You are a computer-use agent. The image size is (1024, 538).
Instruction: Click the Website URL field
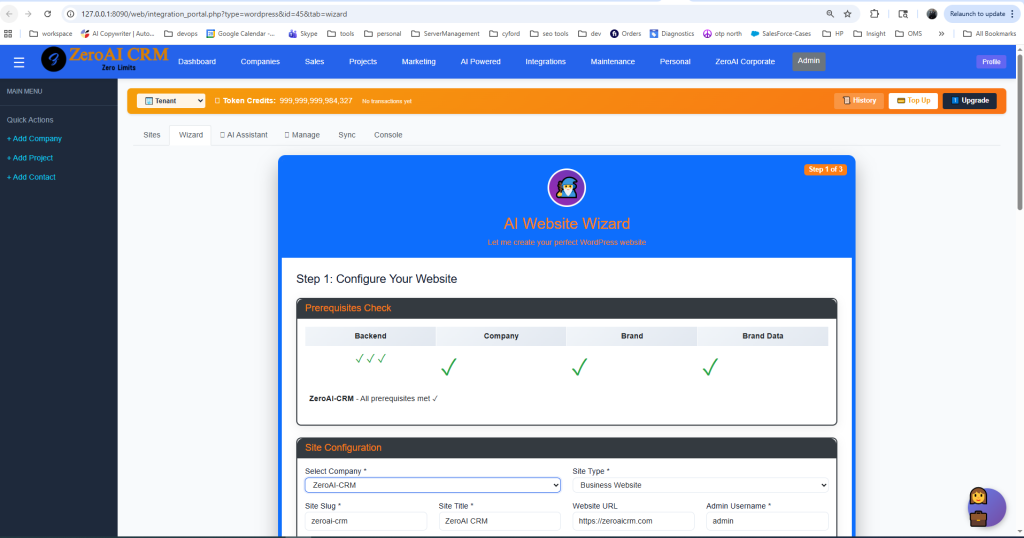[633, 521]
